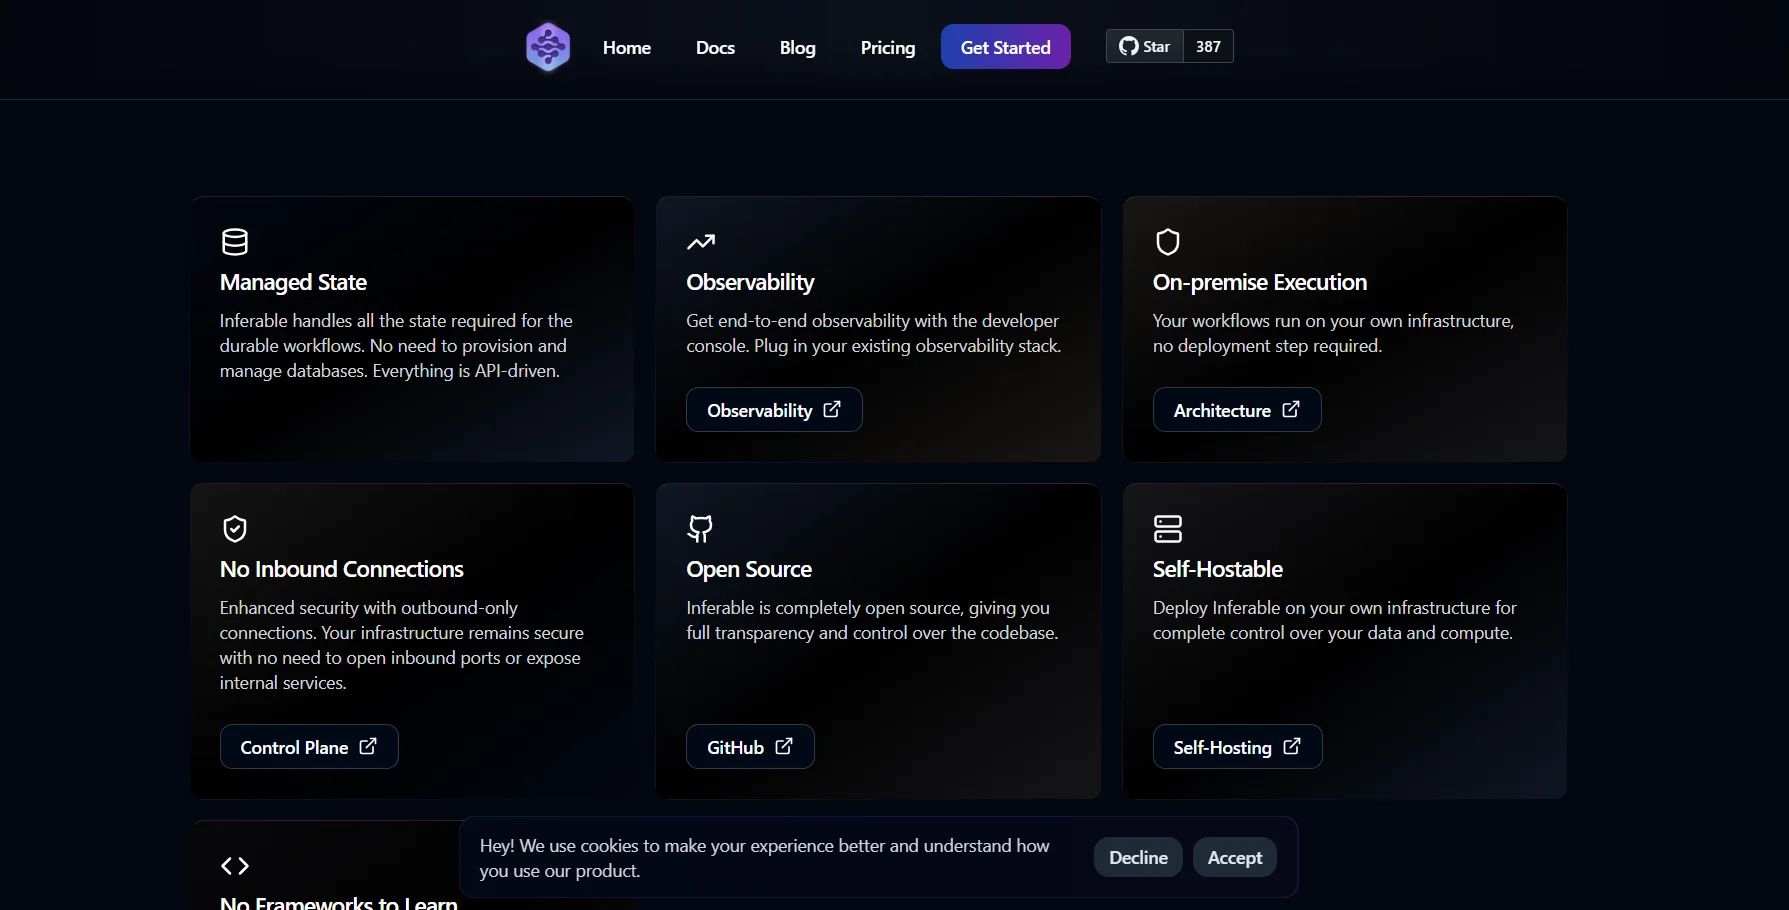This screenshot has width=1789, height=910.
Task: Click the Observability trending-up icon
Action: (701, 242)
